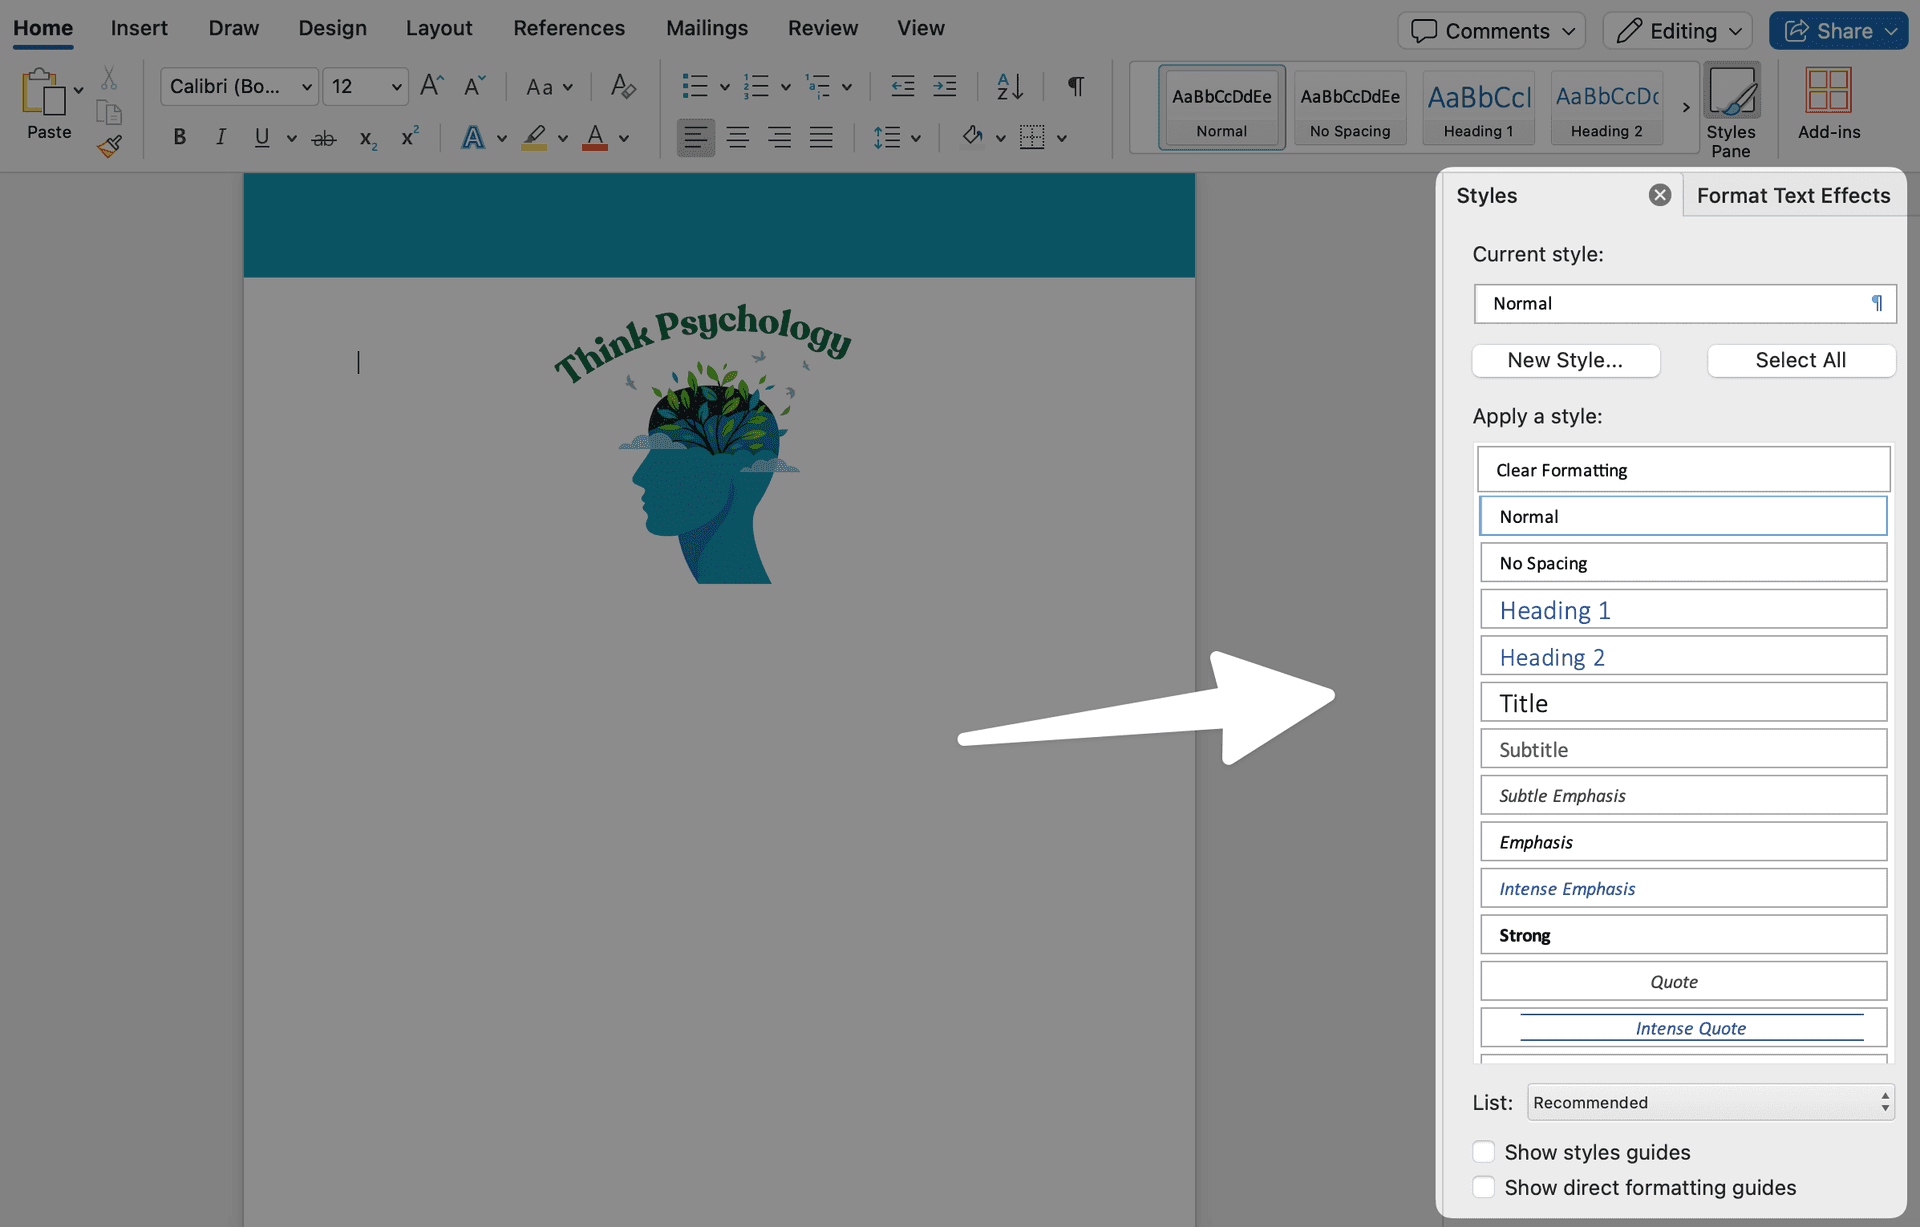Enable Show styles guides checkbox

[1484, 1152]
